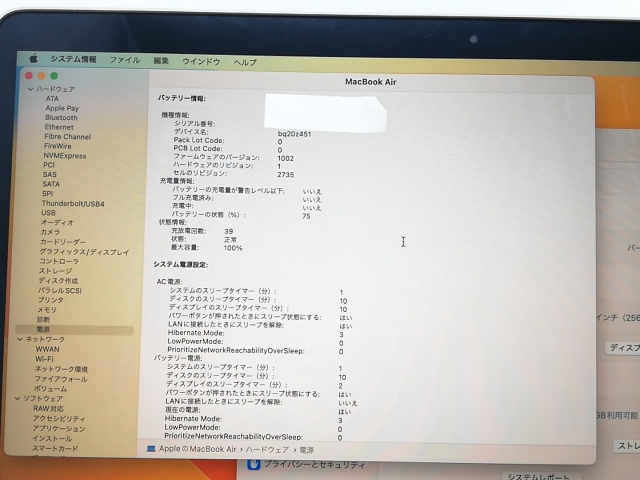Select ディスク作成 in the sidebar

(x=58, y=280)
